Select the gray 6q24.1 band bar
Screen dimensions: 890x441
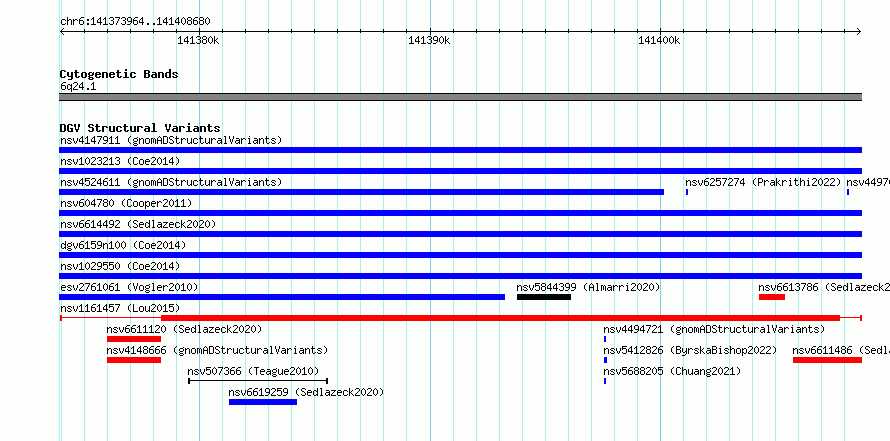coord(460,97)
